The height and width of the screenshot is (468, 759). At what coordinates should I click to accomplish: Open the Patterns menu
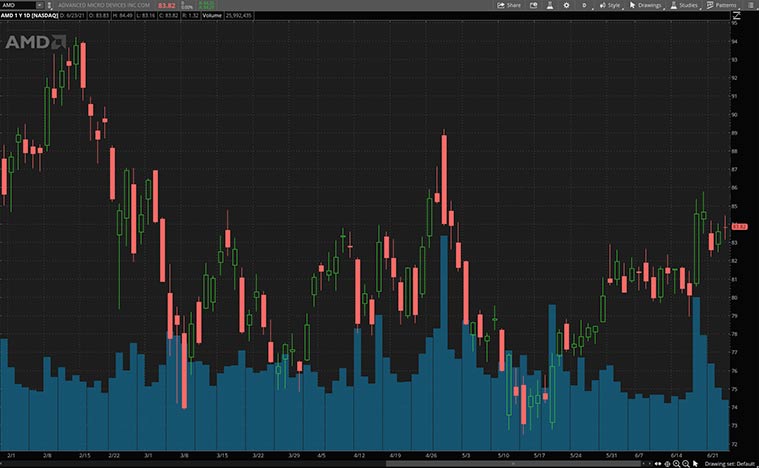[x=722, y=5]
